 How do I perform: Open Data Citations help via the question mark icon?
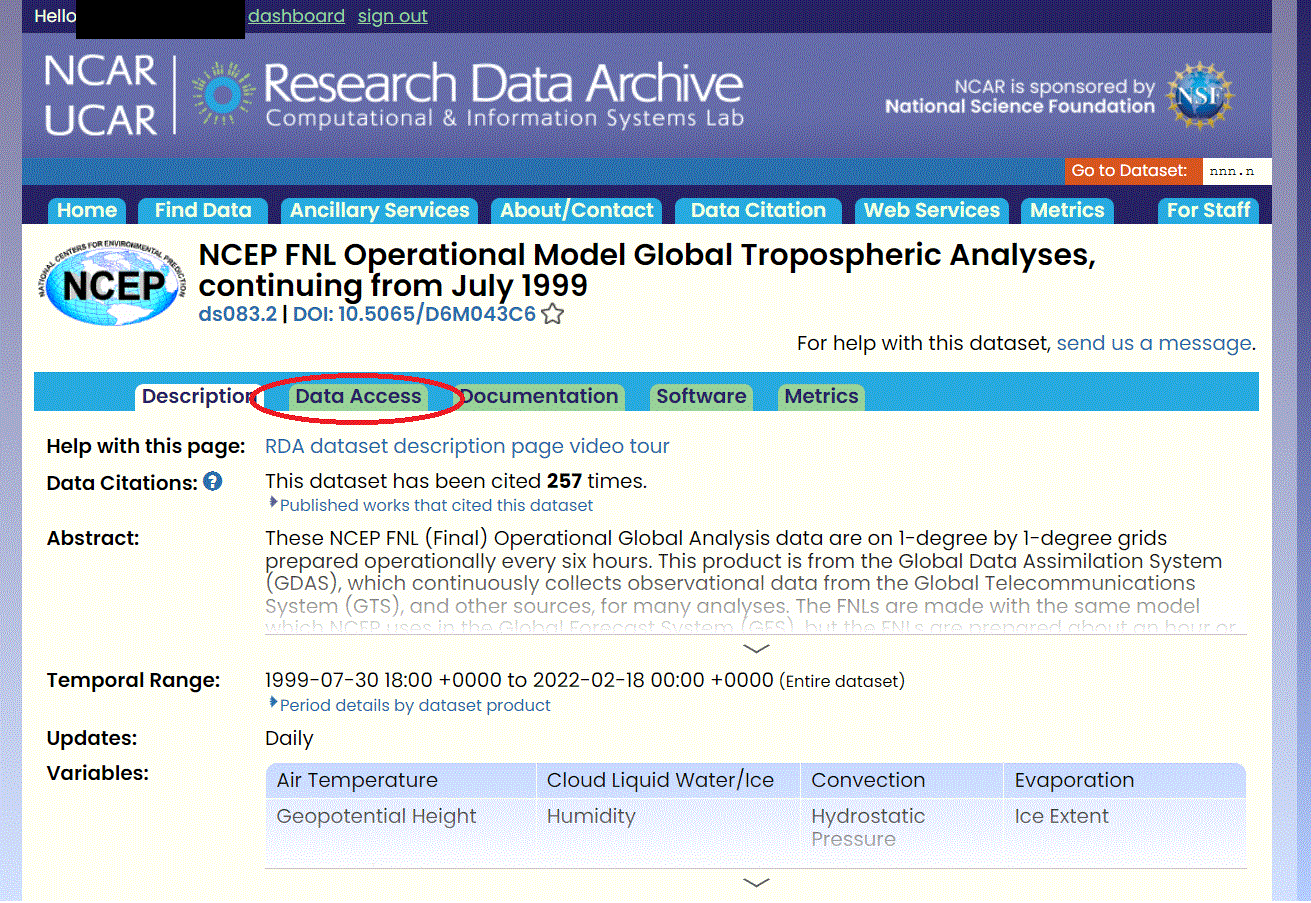coord(211,481)
